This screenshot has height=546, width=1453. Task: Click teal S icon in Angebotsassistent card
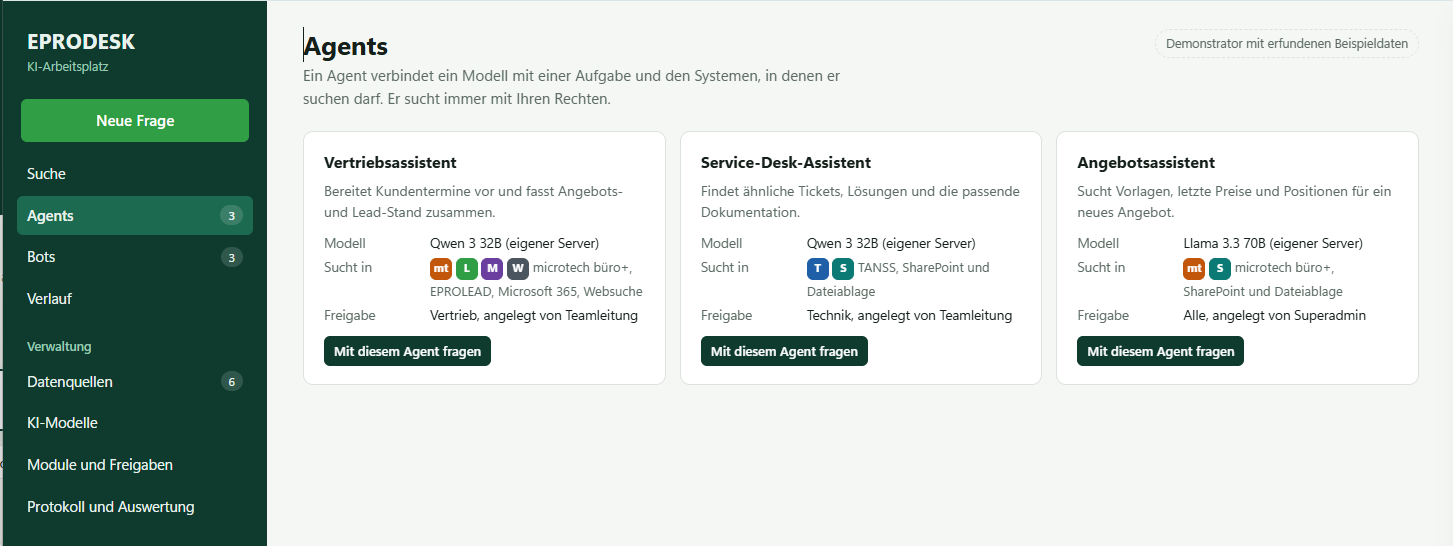(1220, 268)
